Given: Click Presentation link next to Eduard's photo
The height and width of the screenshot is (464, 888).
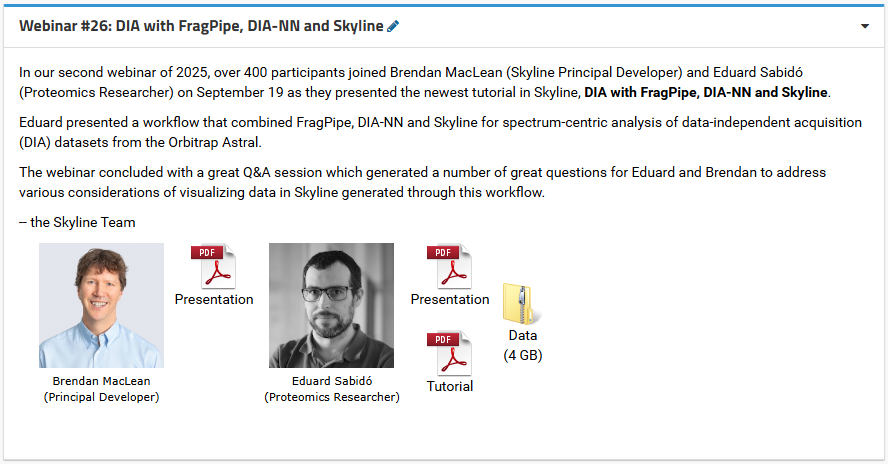Looking at the screenshot, I should click(x=450, y=299).
